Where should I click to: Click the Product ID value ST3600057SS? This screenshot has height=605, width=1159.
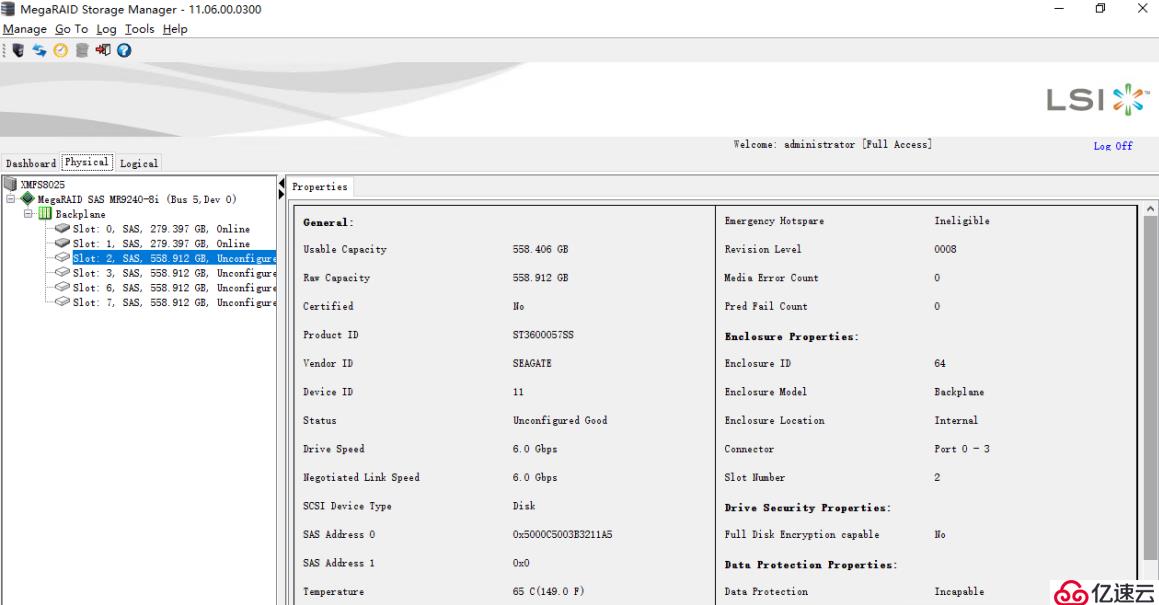coord(543,335)
